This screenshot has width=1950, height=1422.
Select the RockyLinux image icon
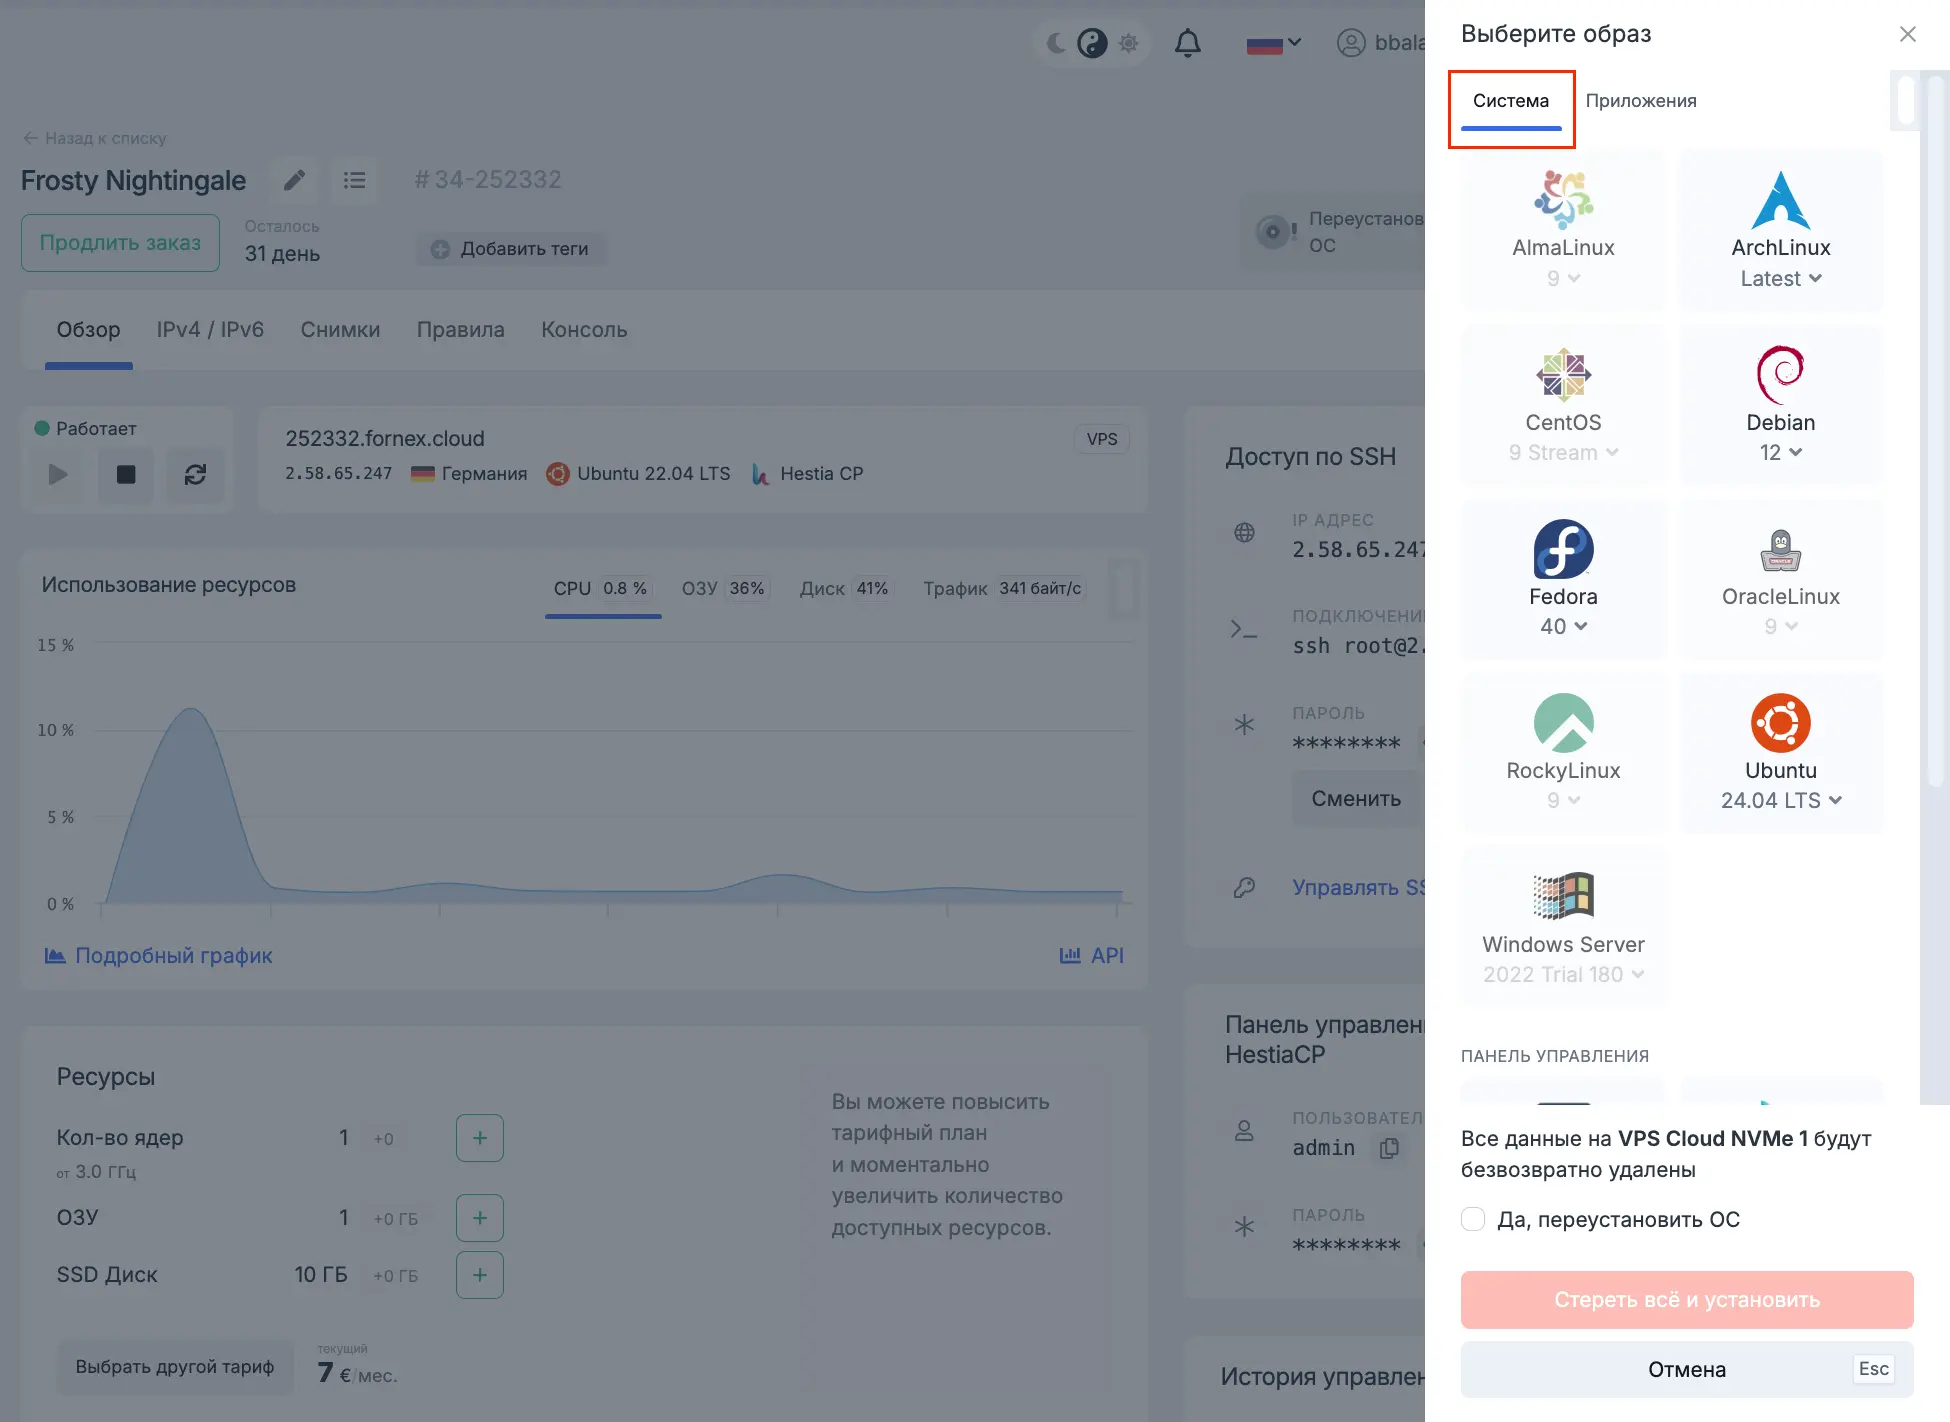1563,722
